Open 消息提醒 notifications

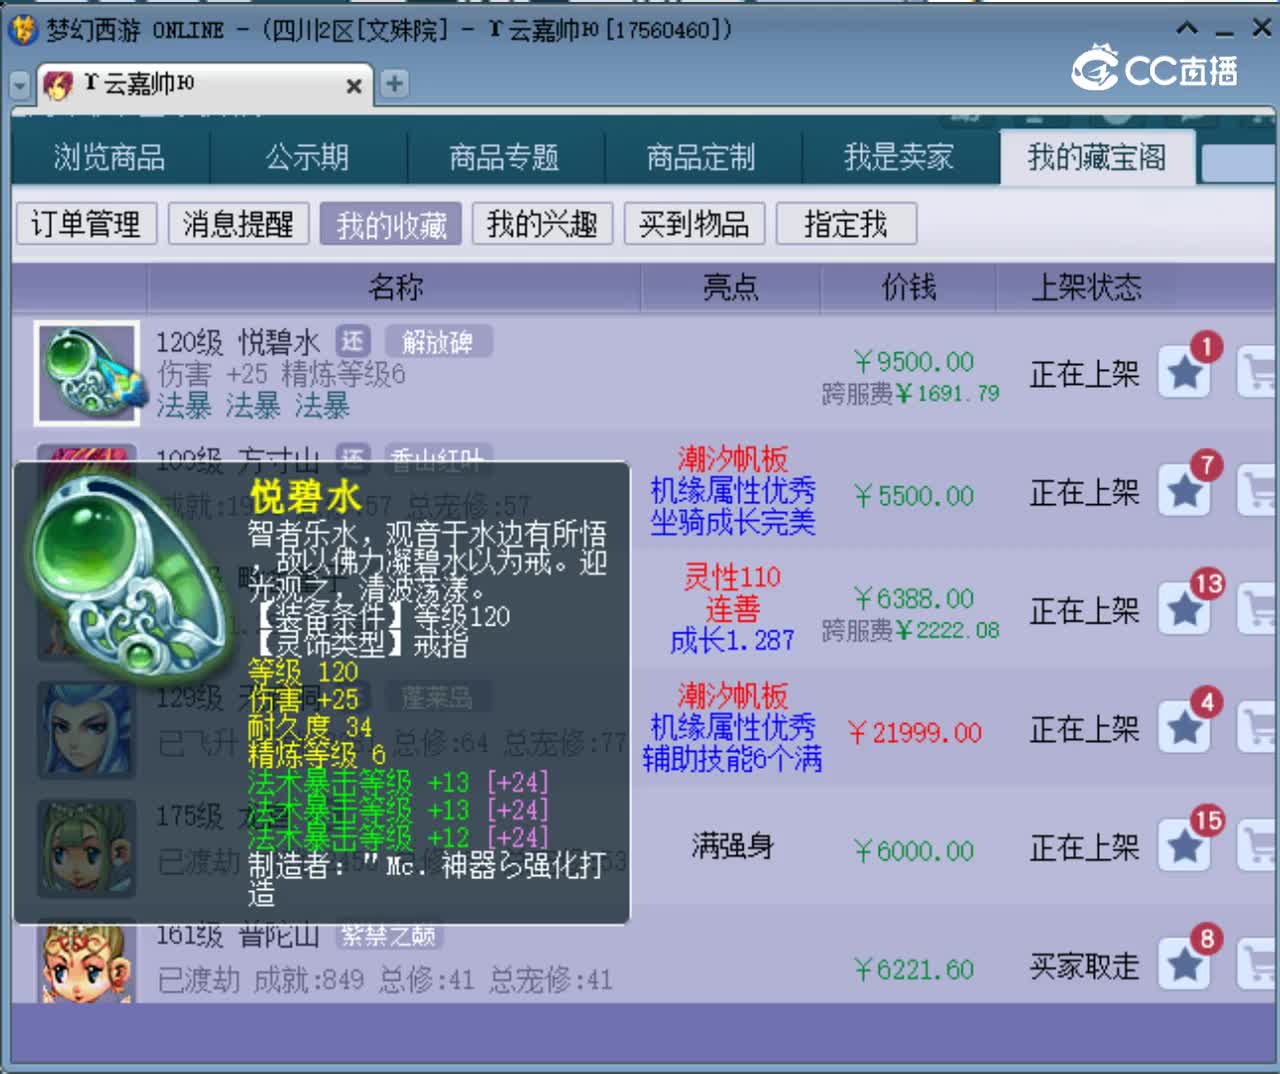pos(238,224)
